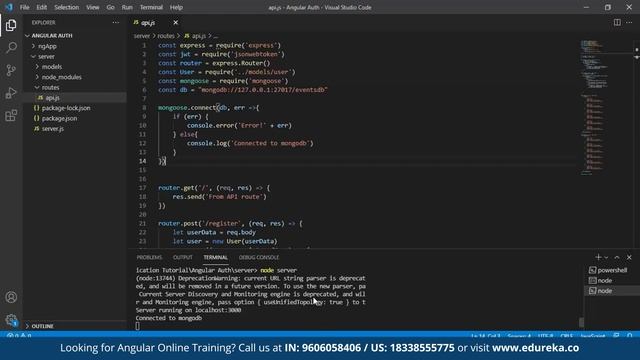This screenshot has height=360, width=640.
Task: Click the routes breadcrumb segment
Action: click(166, 36)
